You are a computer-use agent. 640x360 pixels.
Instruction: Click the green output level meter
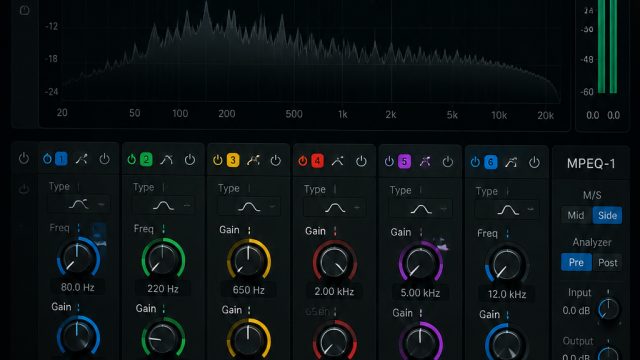(607, 47)
